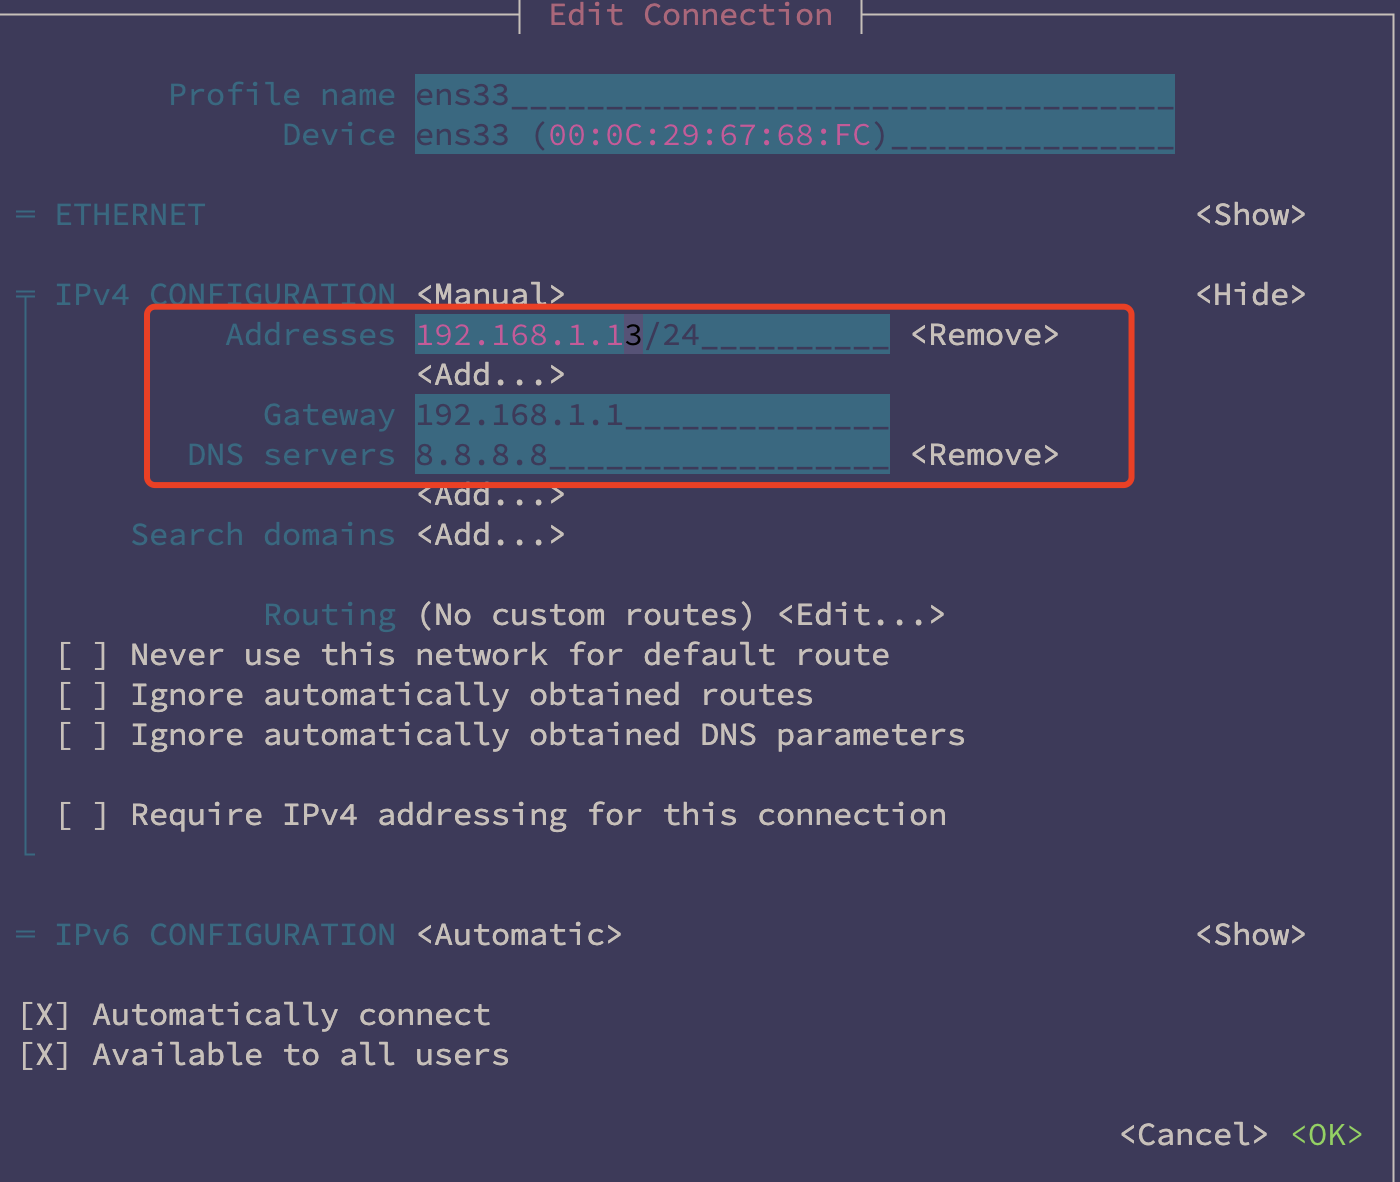
Task: Remove the 8.8.8.8 DNS server
Action: coord(984,455)
